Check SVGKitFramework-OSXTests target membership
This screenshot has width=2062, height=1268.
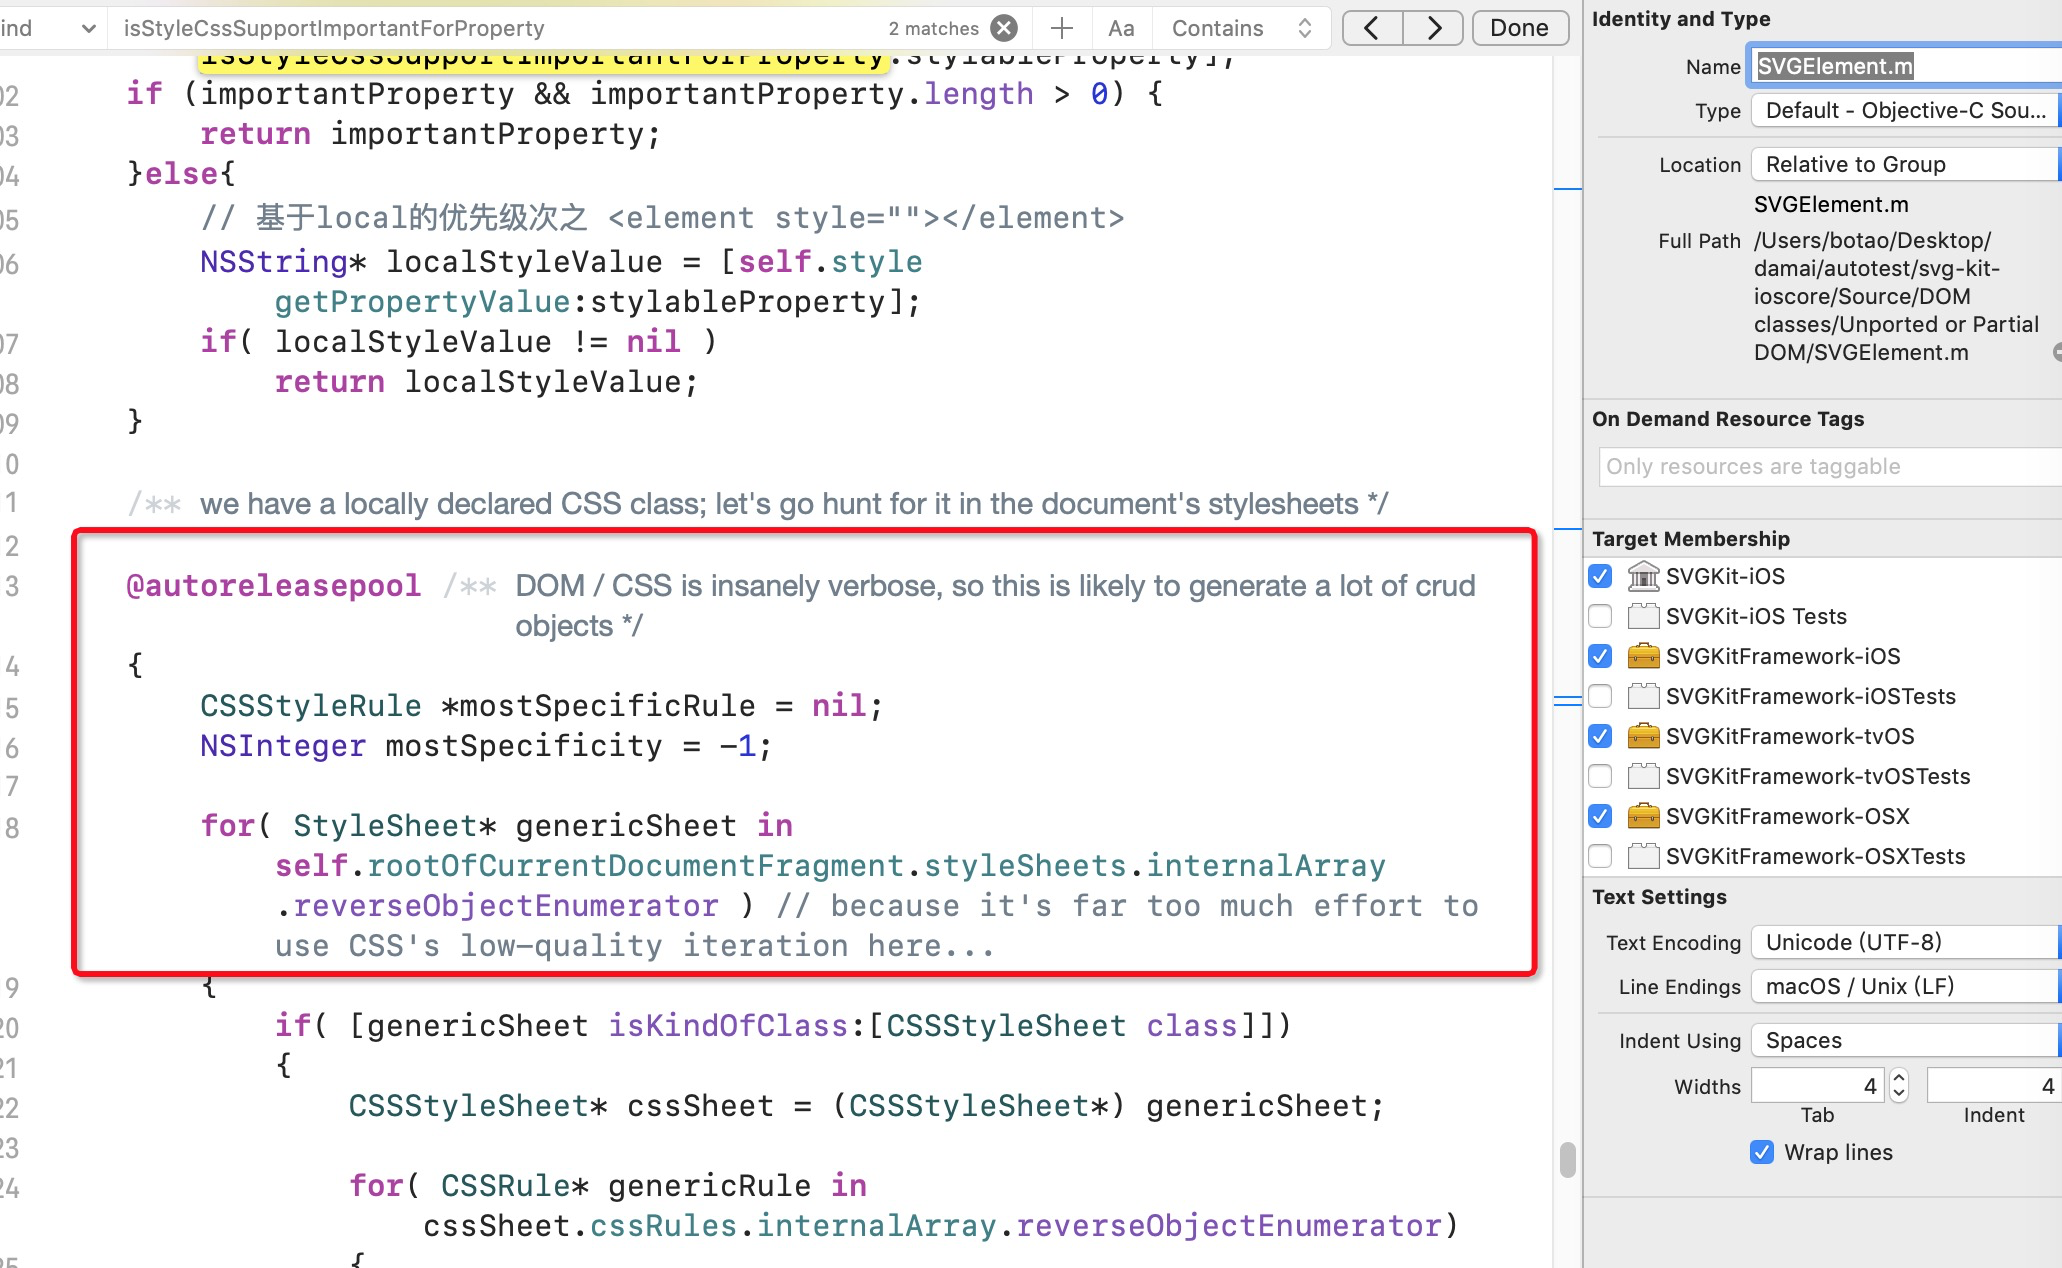point(1600,856)
